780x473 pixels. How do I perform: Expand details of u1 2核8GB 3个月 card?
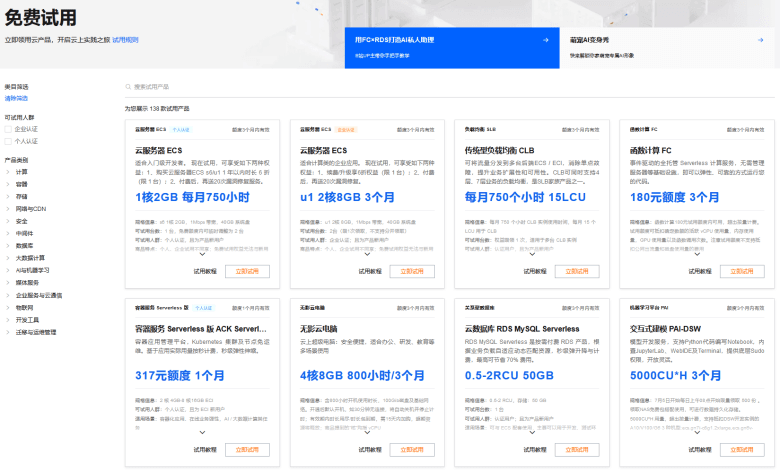[367, 254]
